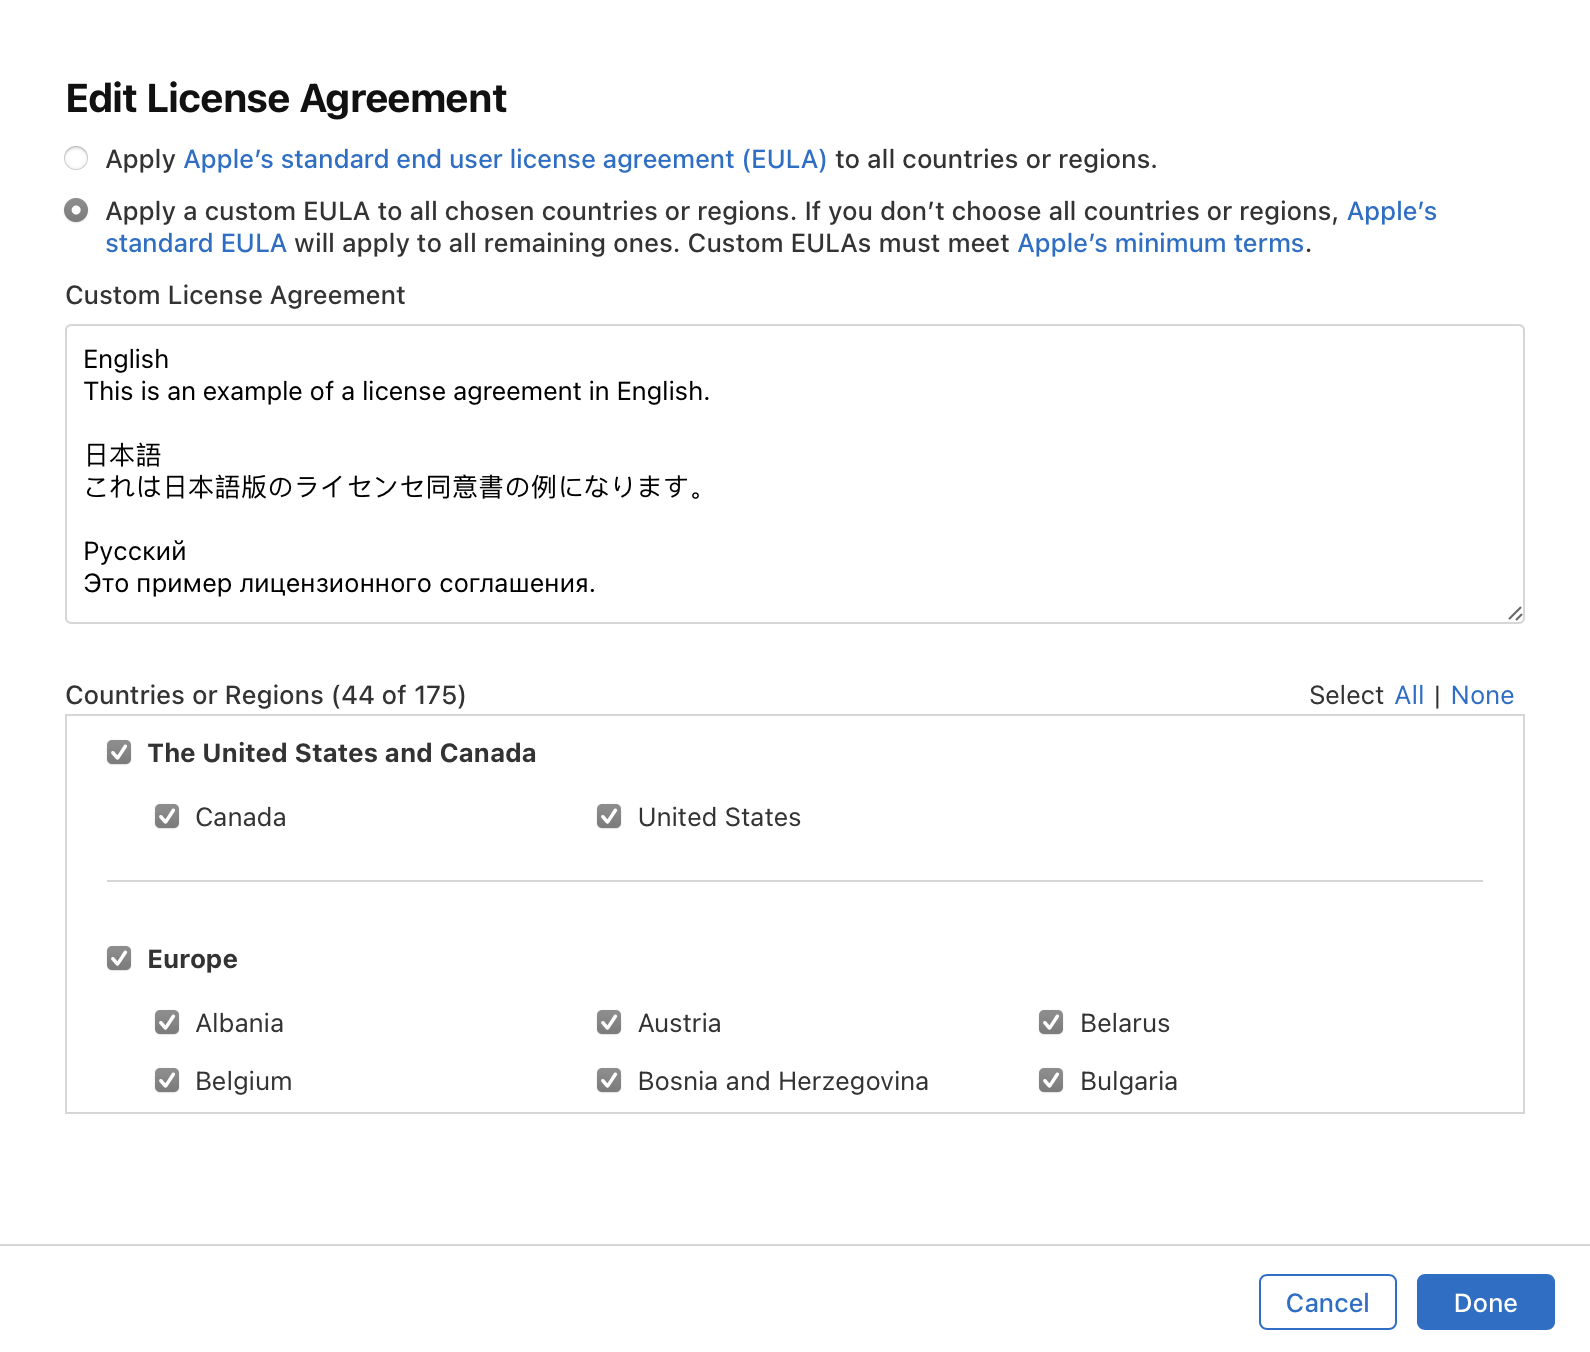Uncheck Bulgaria
This screenshot has width=1590, height=1352.
[x=1051, y=1080]
